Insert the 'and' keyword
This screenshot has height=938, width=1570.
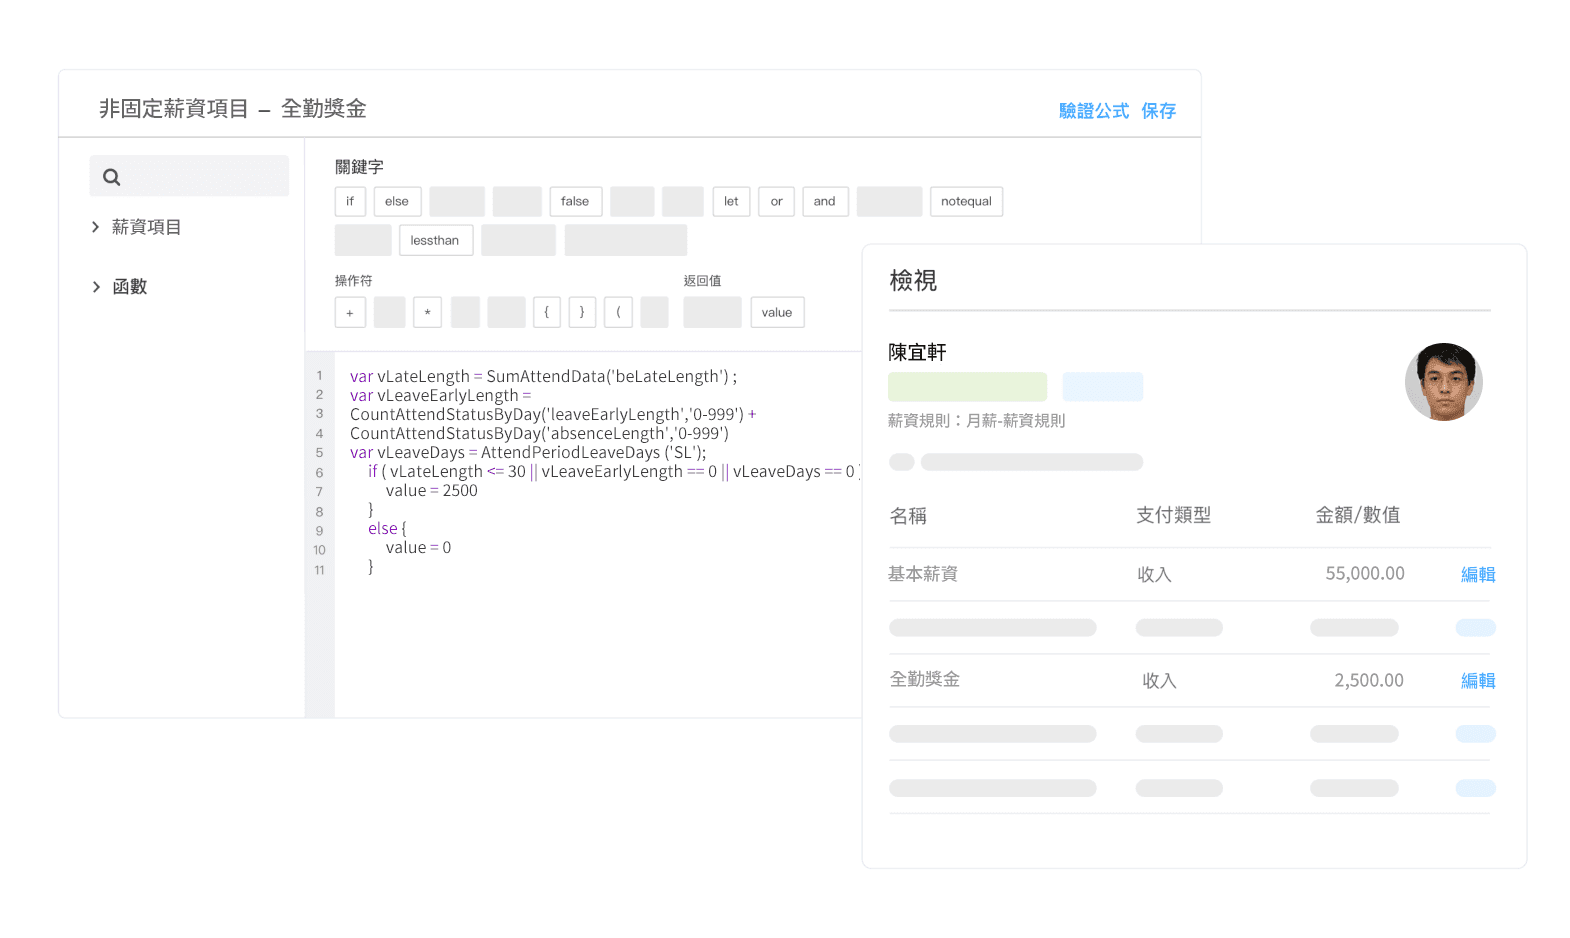(x=825, y=201)
